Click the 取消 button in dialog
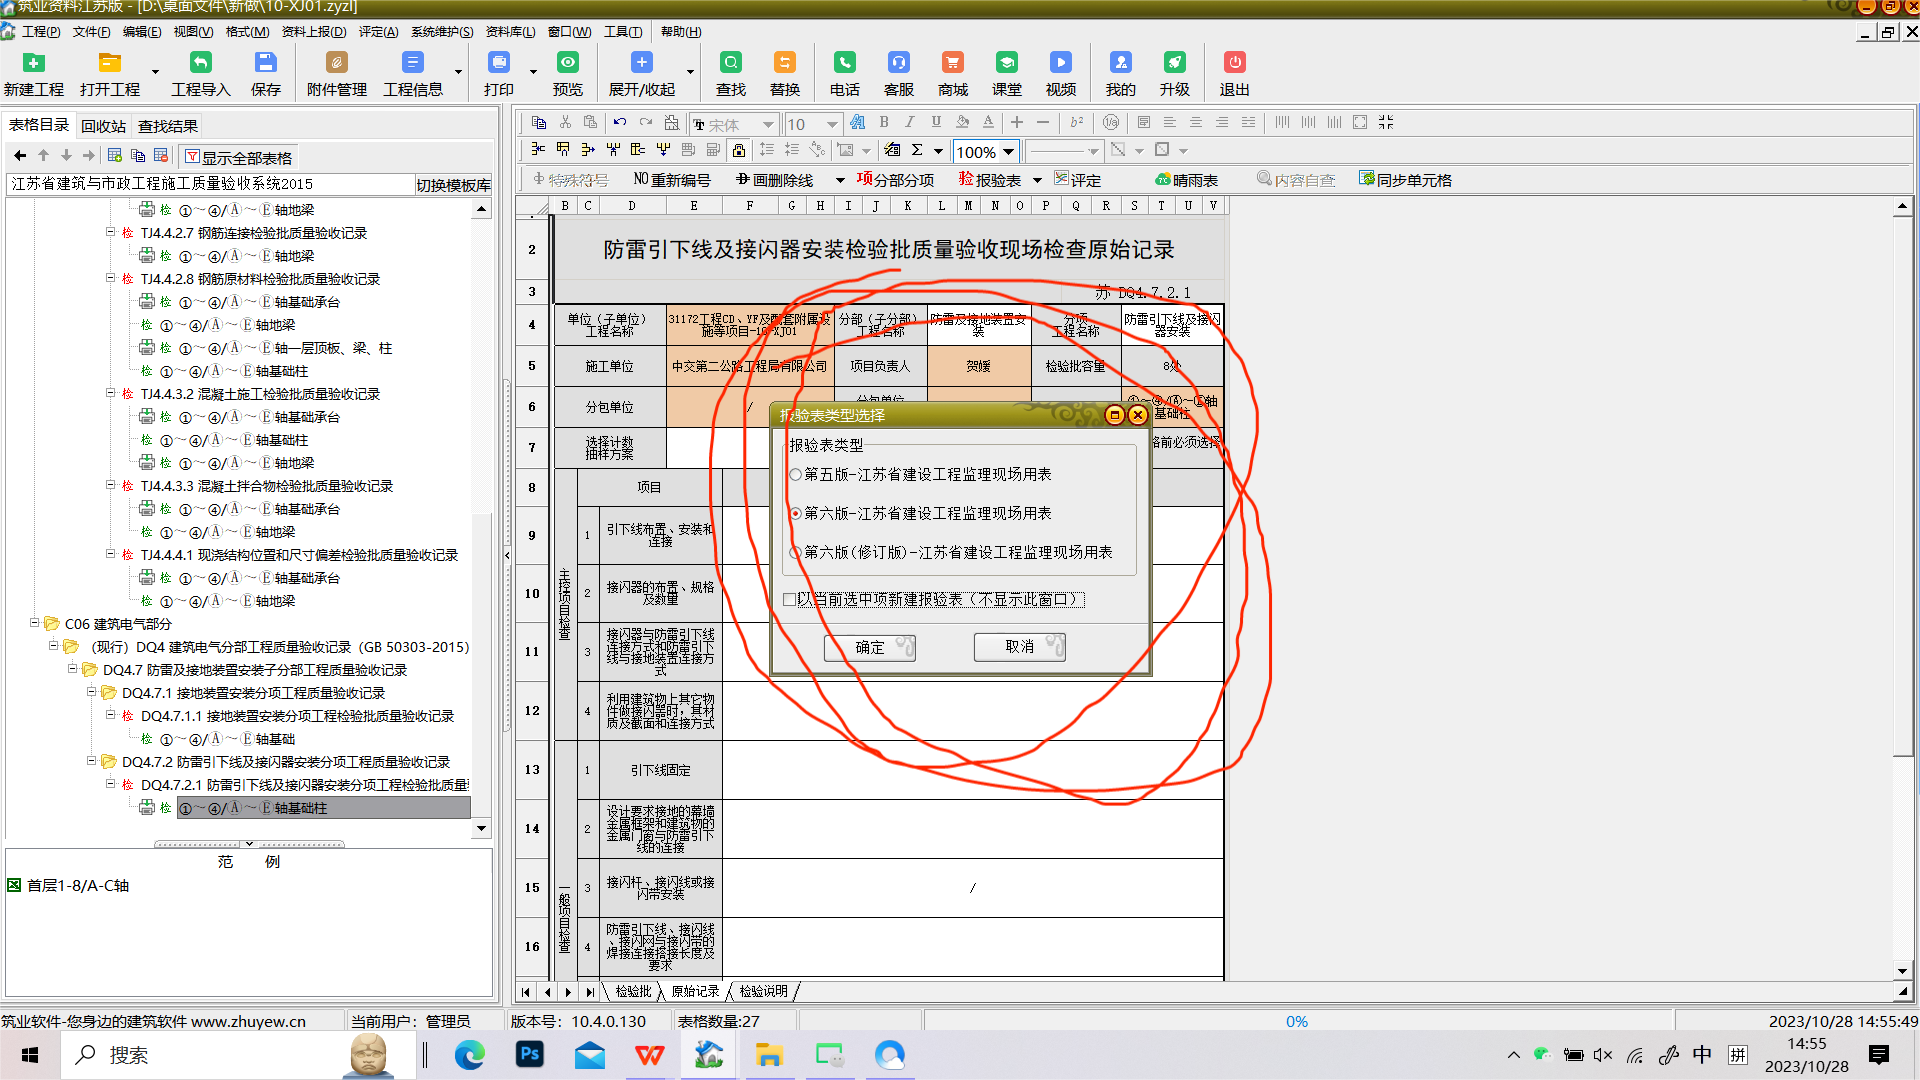This screenshot has height=1080, width=1920. (1019, 647)
